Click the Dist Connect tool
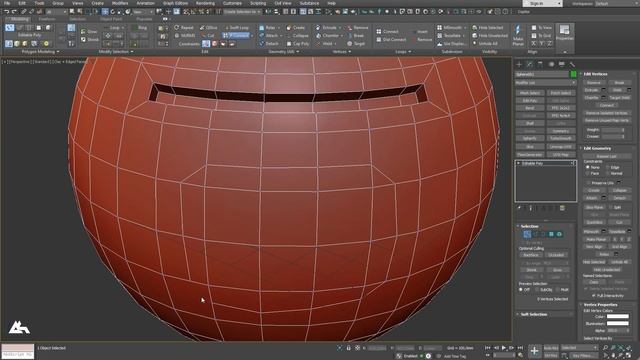Viewport: 640px width, 360px height. point(391,40)
